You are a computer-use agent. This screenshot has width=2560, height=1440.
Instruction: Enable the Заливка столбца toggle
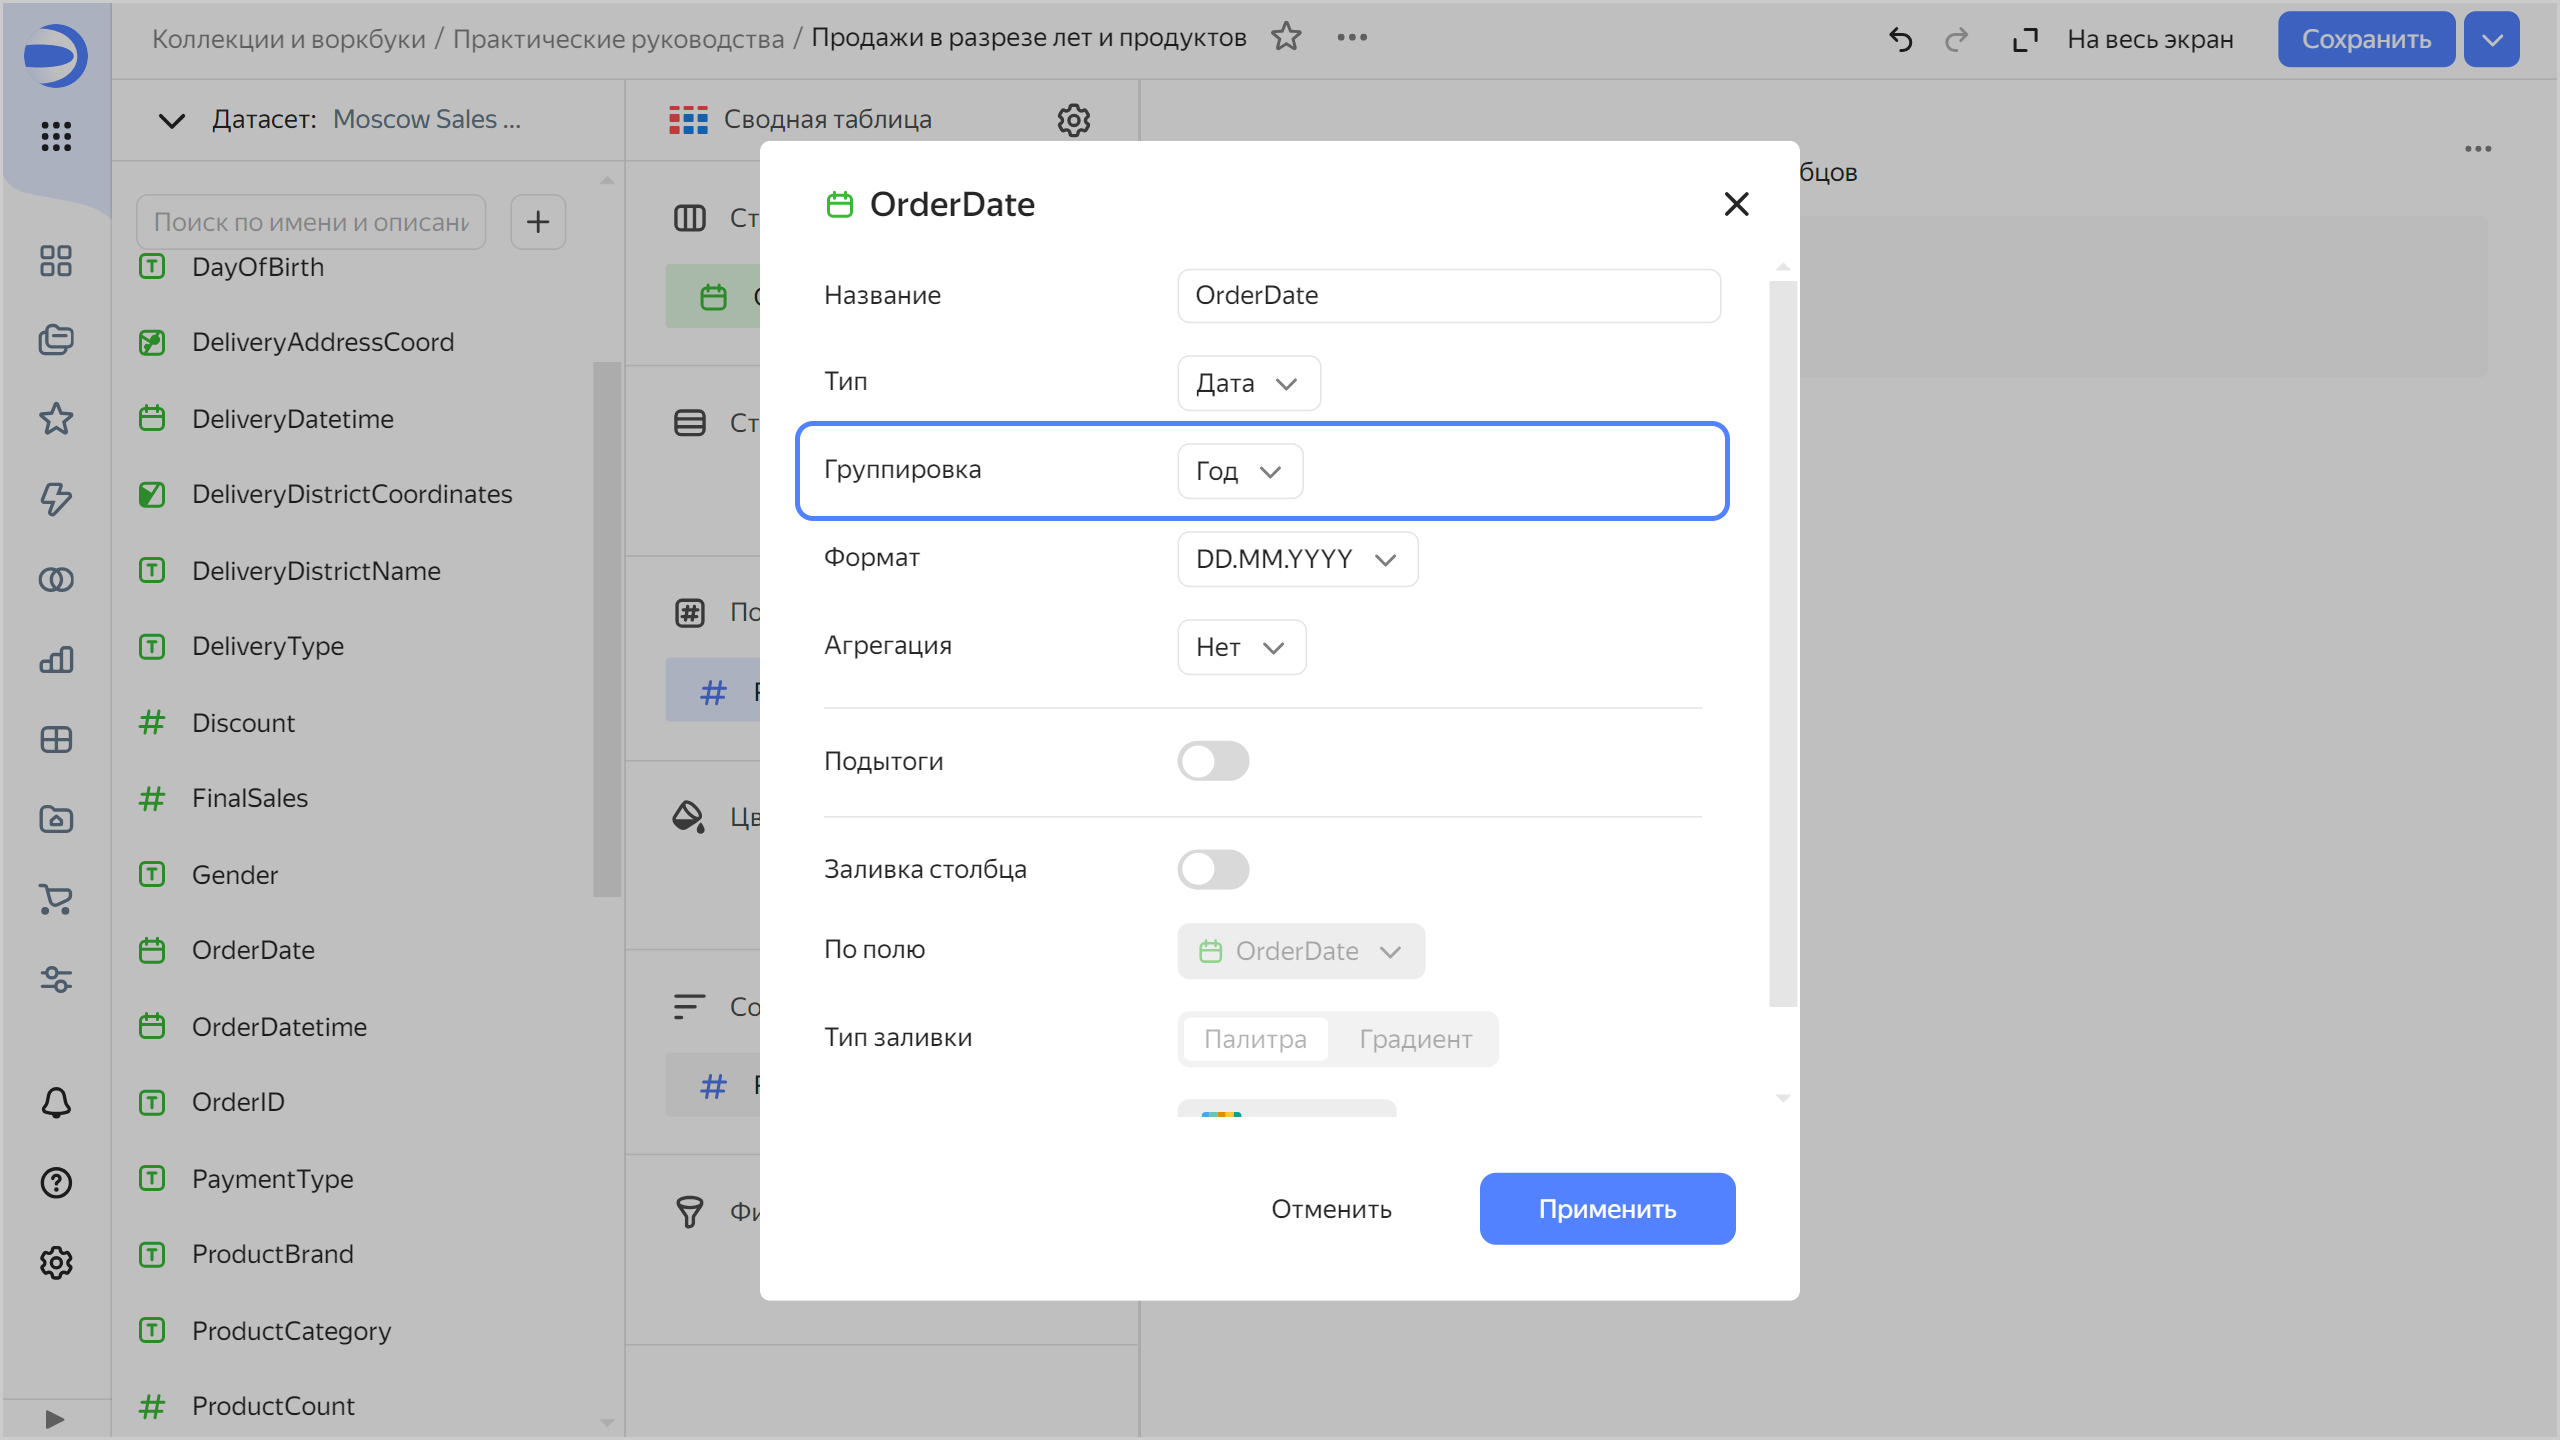coord(1212,869)
